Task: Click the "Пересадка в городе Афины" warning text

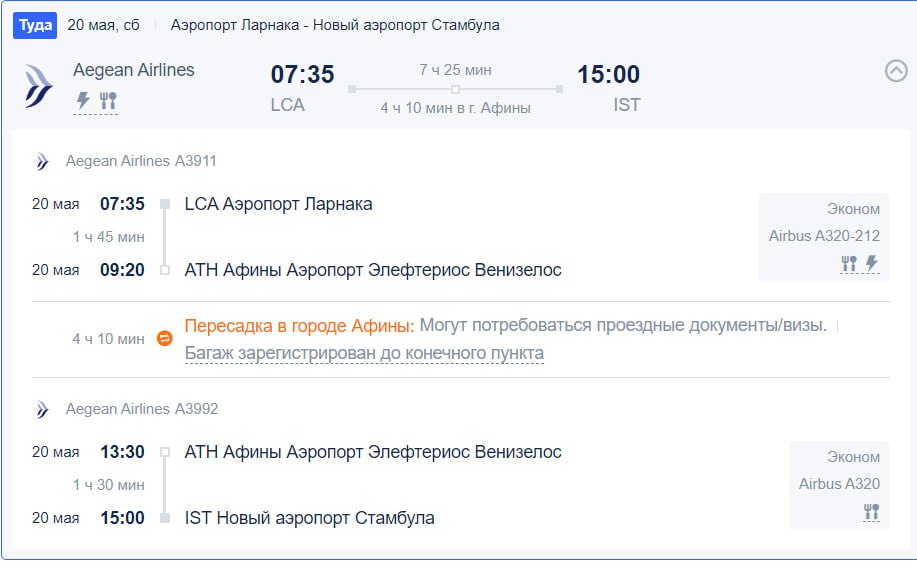Action: (x=299, y=326)
